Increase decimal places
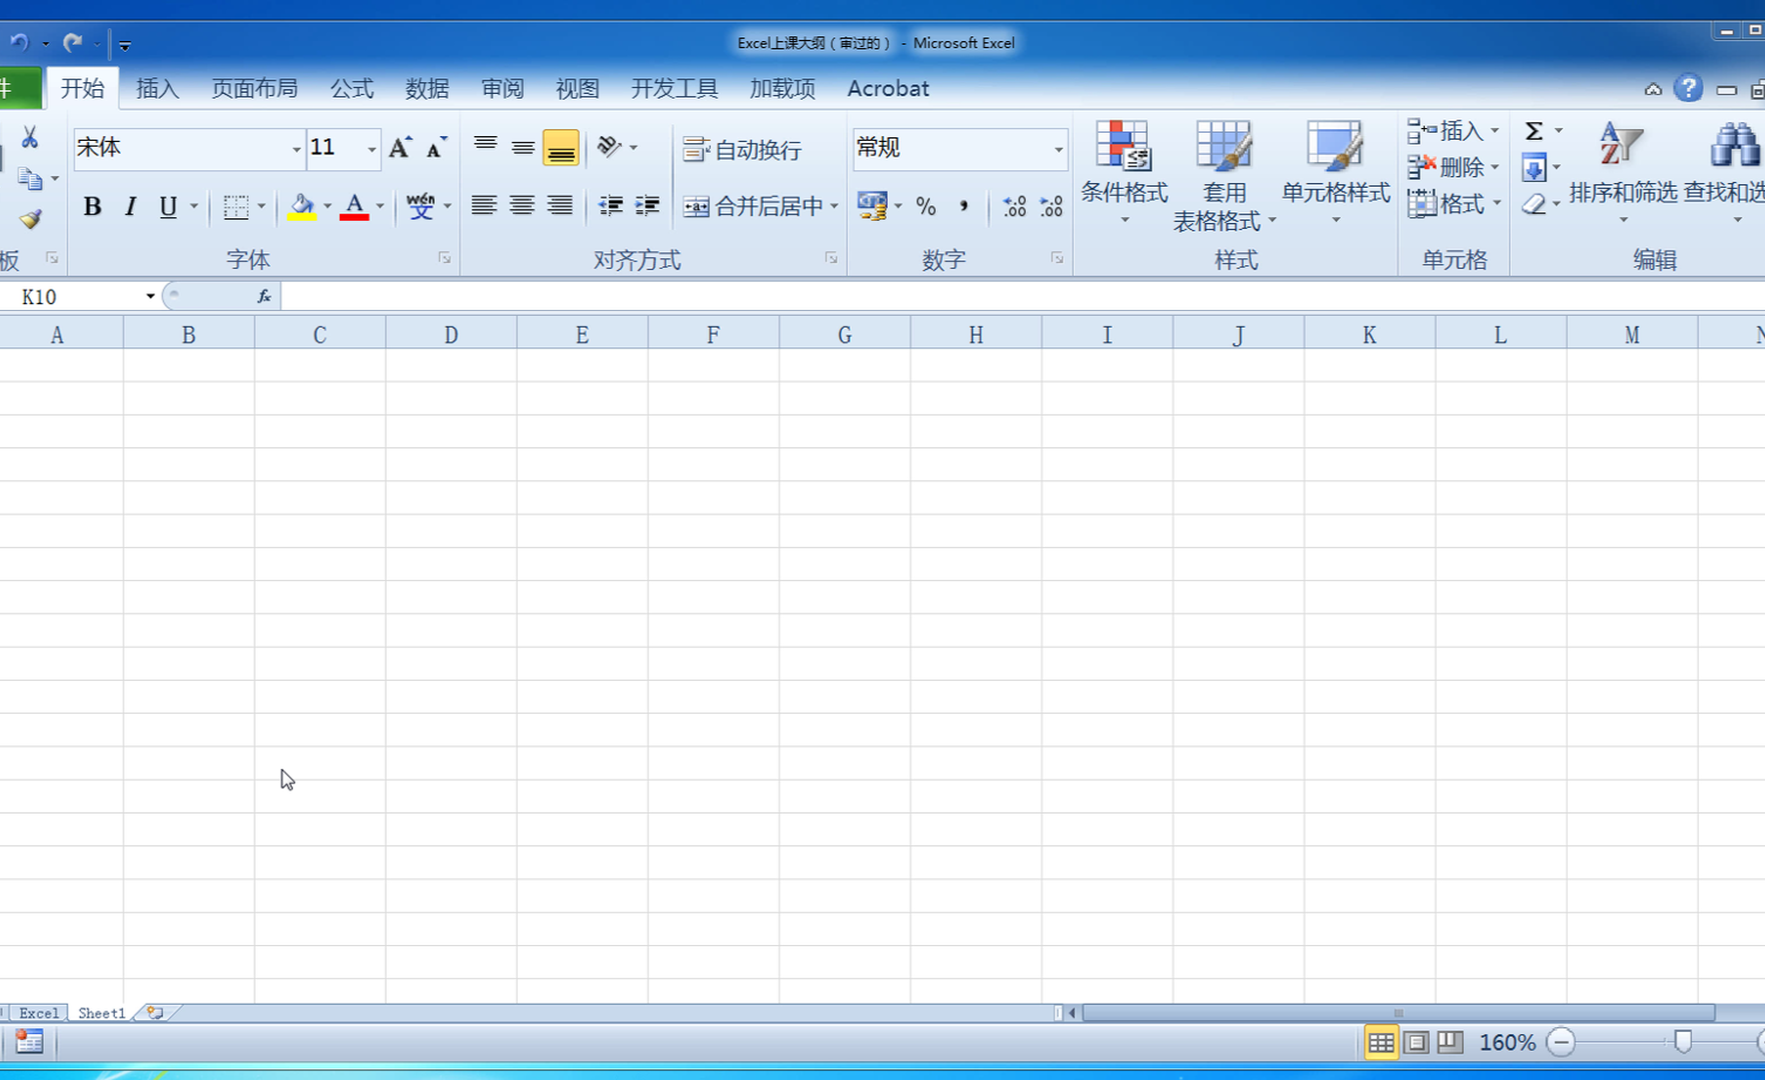 [1014, 206]
